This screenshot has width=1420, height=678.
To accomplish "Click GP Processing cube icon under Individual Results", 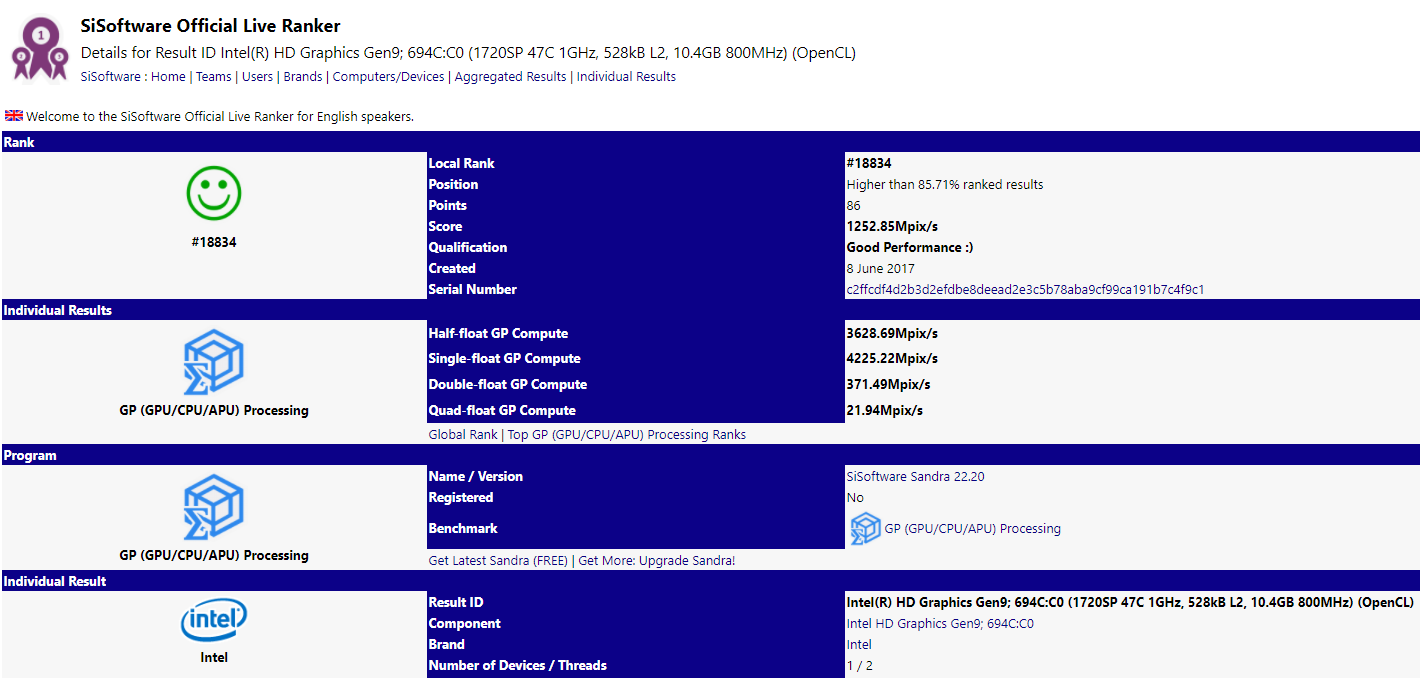I will 214,362.
